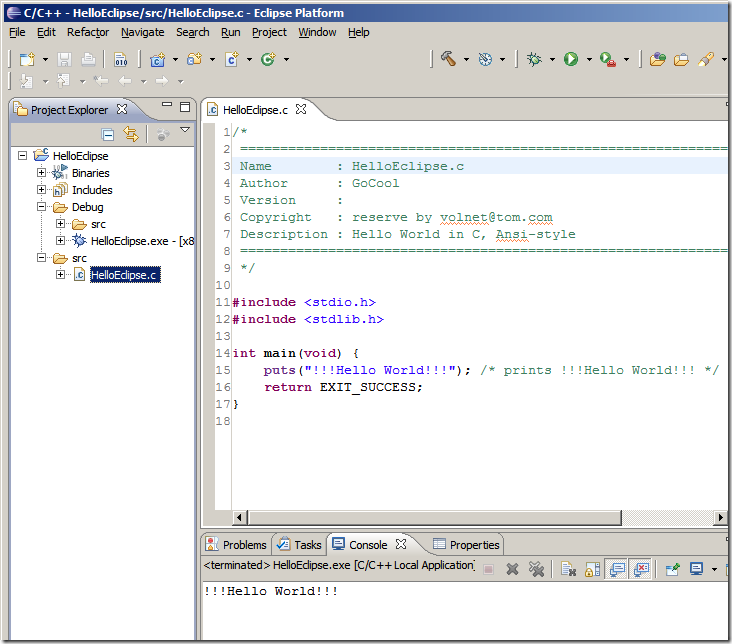The image size is (732, 644).
Task: Open the Run button dropdown arrow
Action: (x=589, y=59)
